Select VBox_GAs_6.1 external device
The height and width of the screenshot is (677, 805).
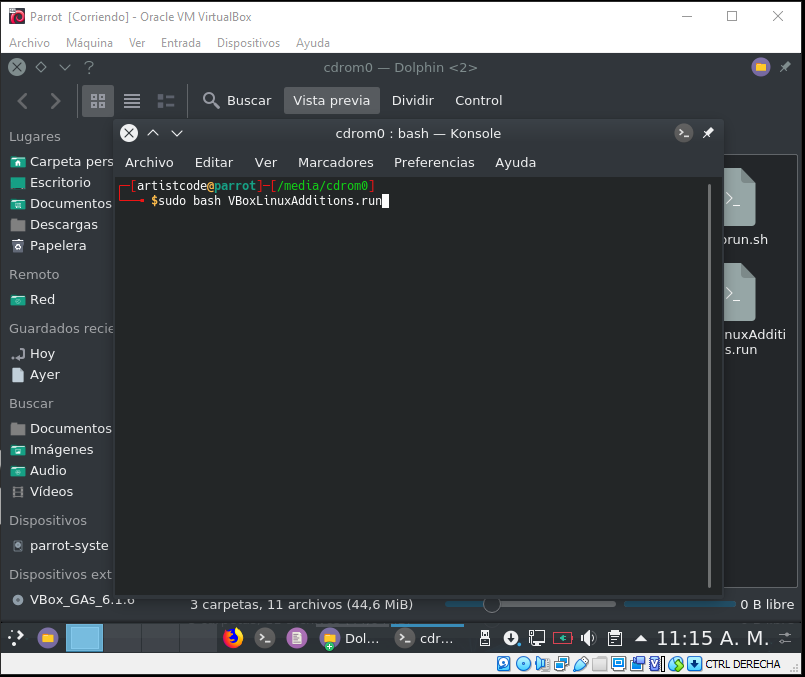pos(72,599)
